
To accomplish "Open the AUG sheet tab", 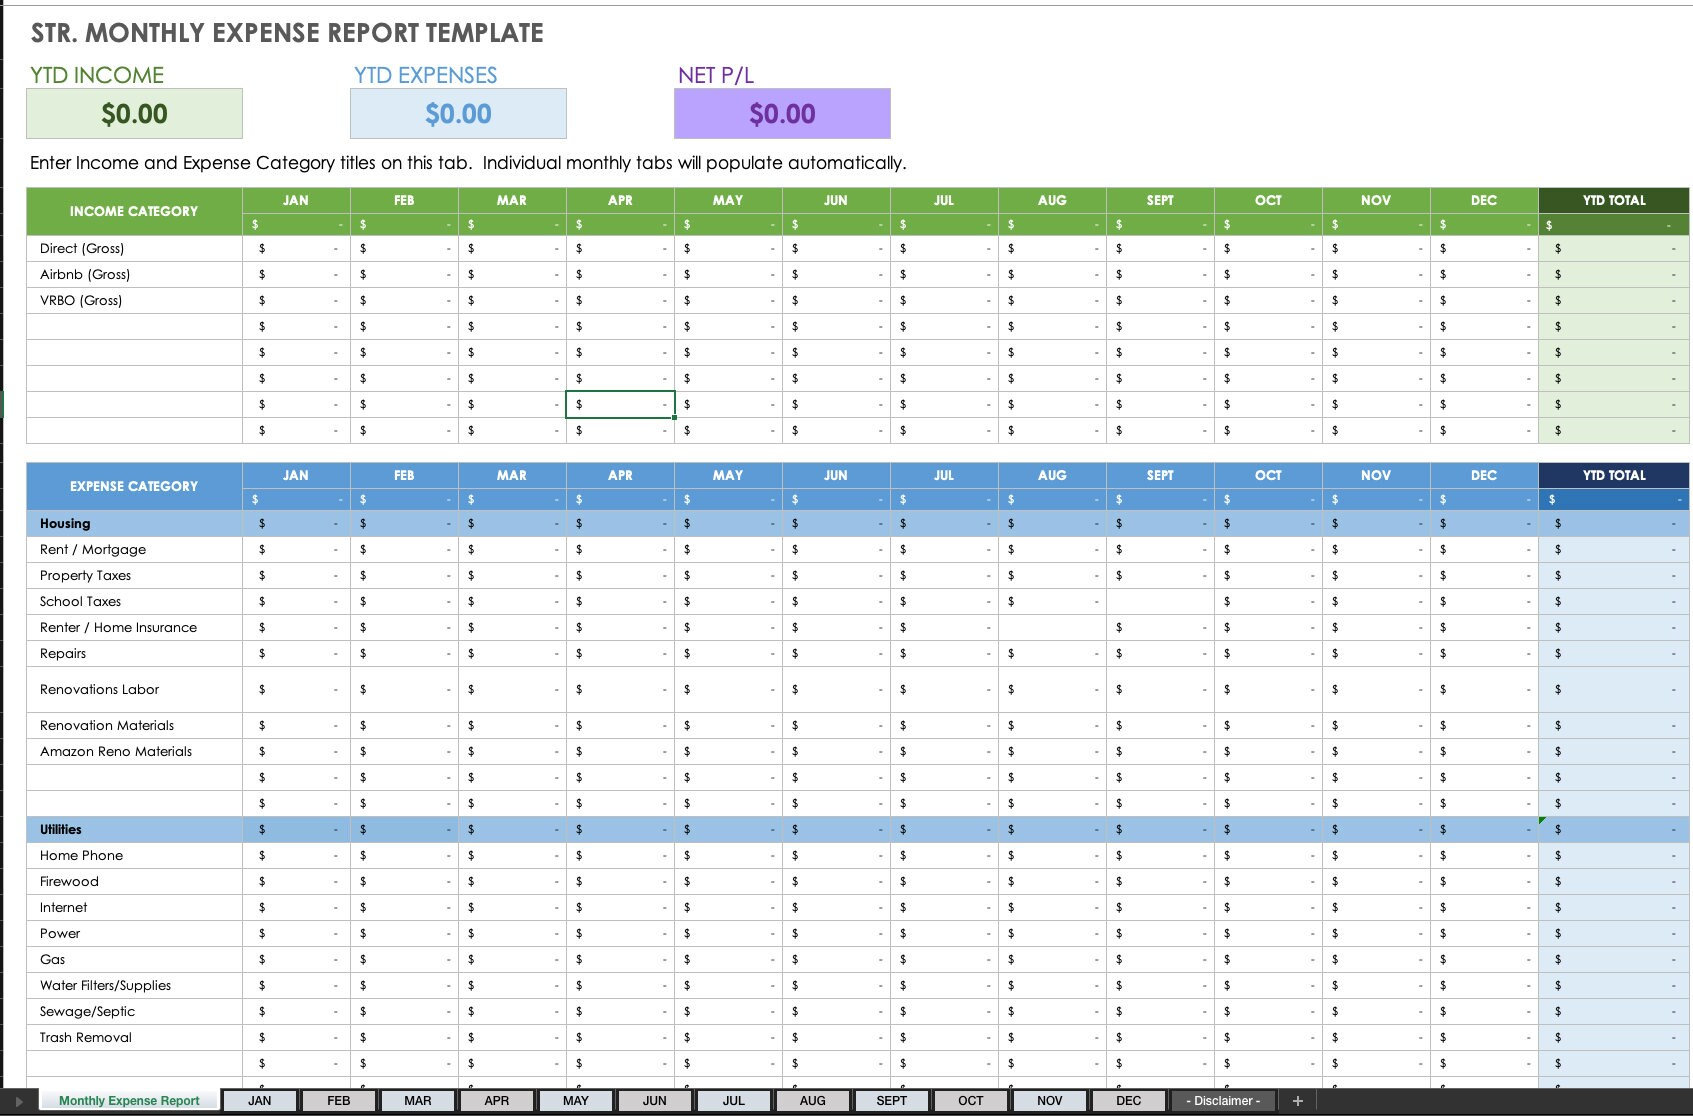I will click(812, 1100).
